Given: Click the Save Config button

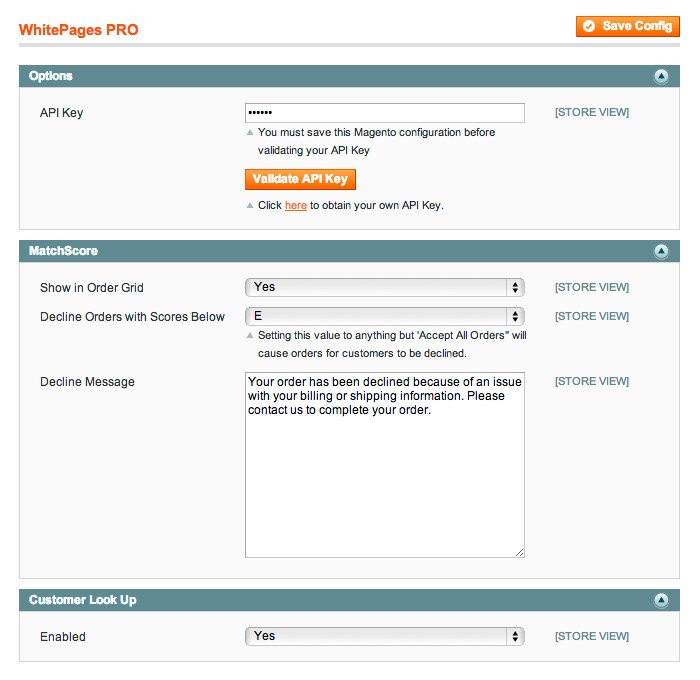Looking at the screenshot, I should (628, 26).
